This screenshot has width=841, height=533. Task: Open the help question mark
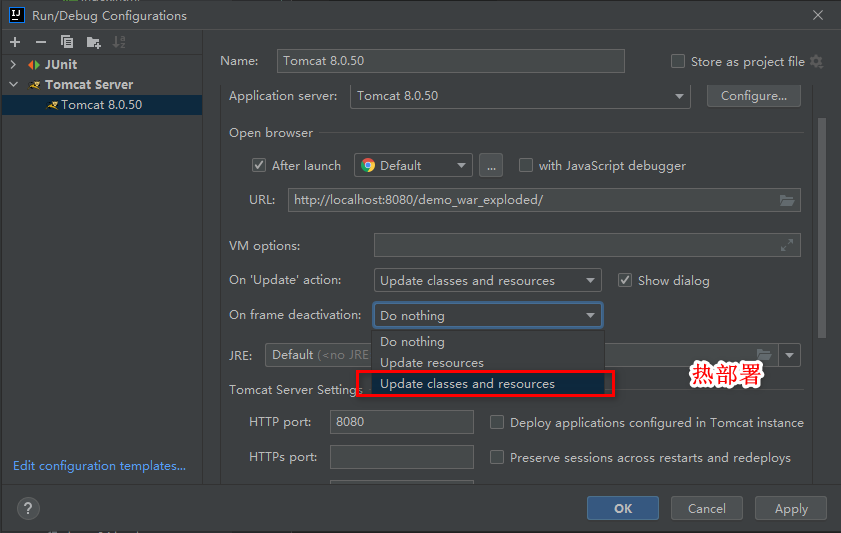click(28, 508)
